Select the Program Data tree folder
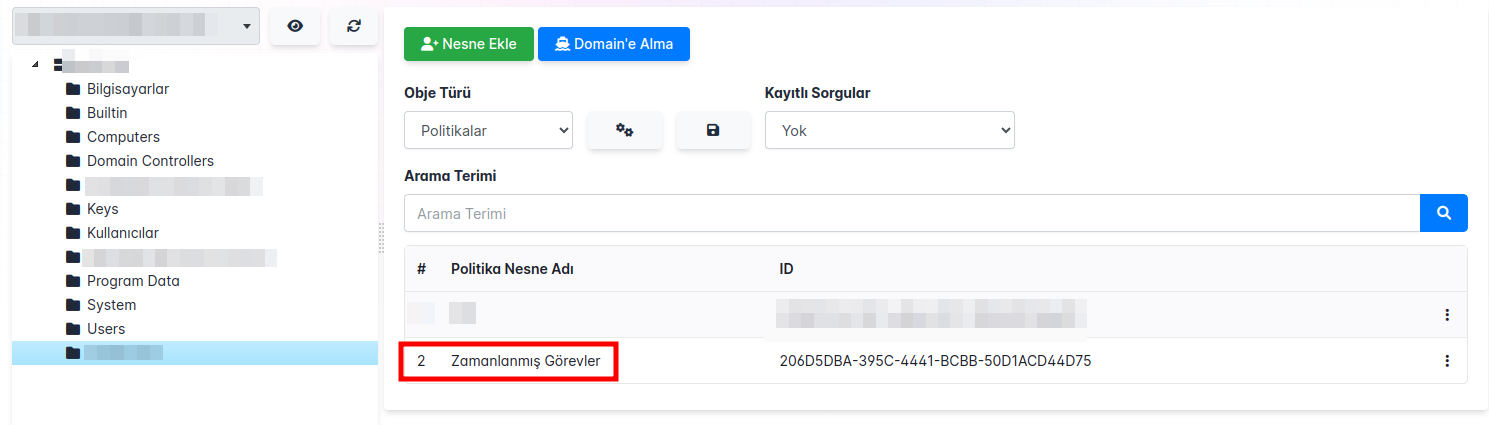1489x425 pixels. (133, 281)
